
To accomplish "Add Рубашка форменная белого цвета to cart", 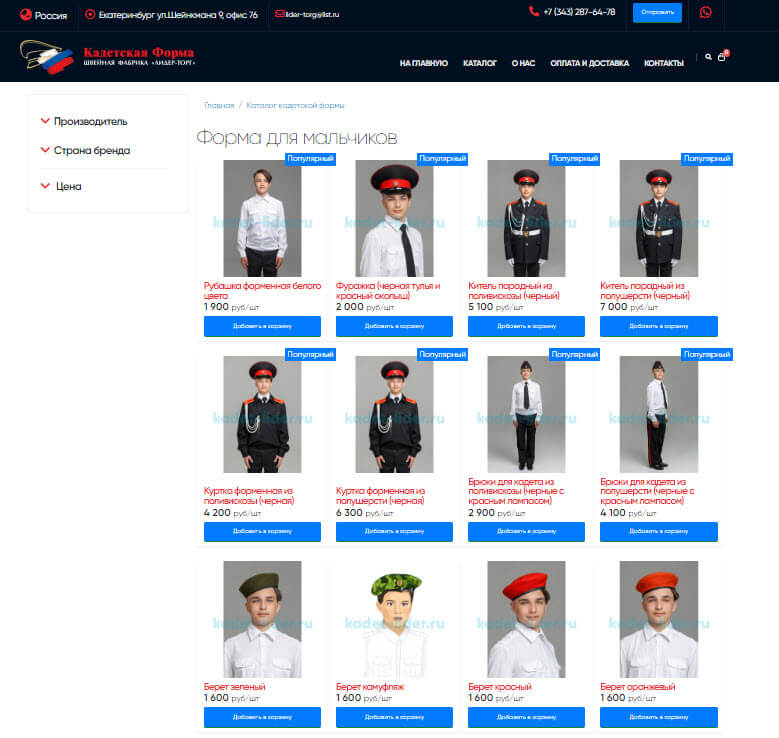I will click(262, 326).
